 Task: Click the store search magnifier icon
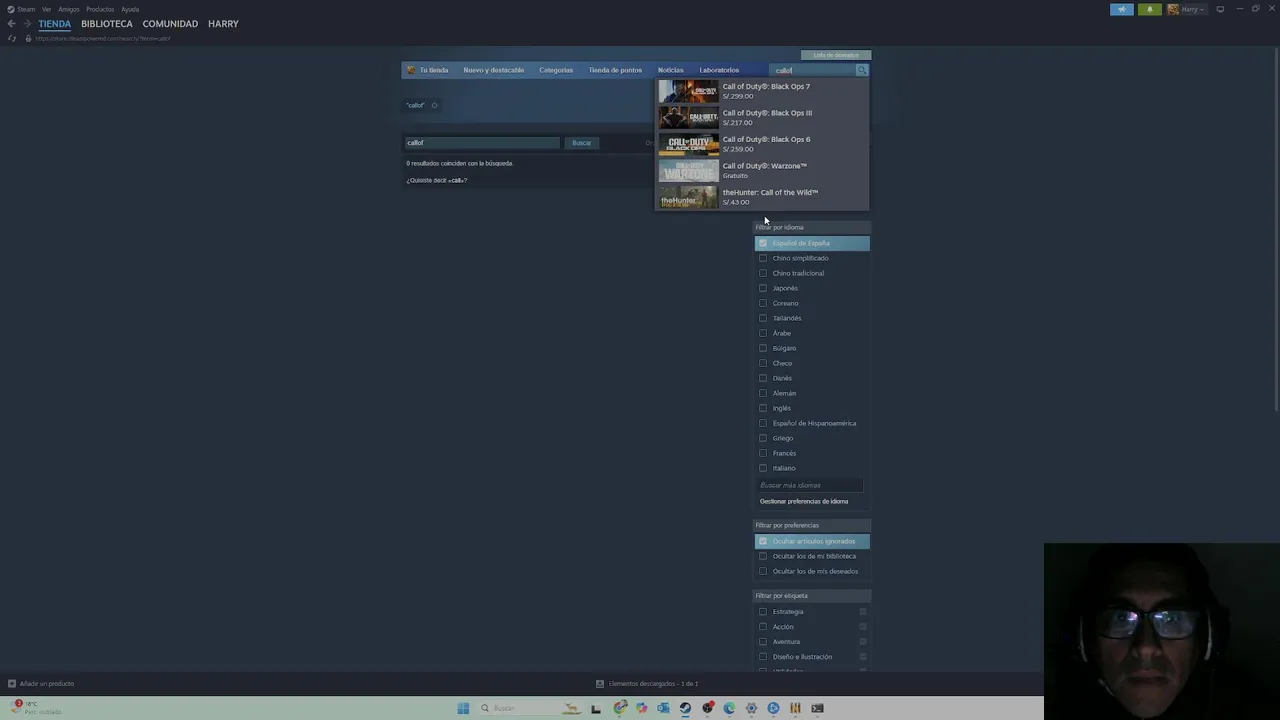tap(862, 70)
